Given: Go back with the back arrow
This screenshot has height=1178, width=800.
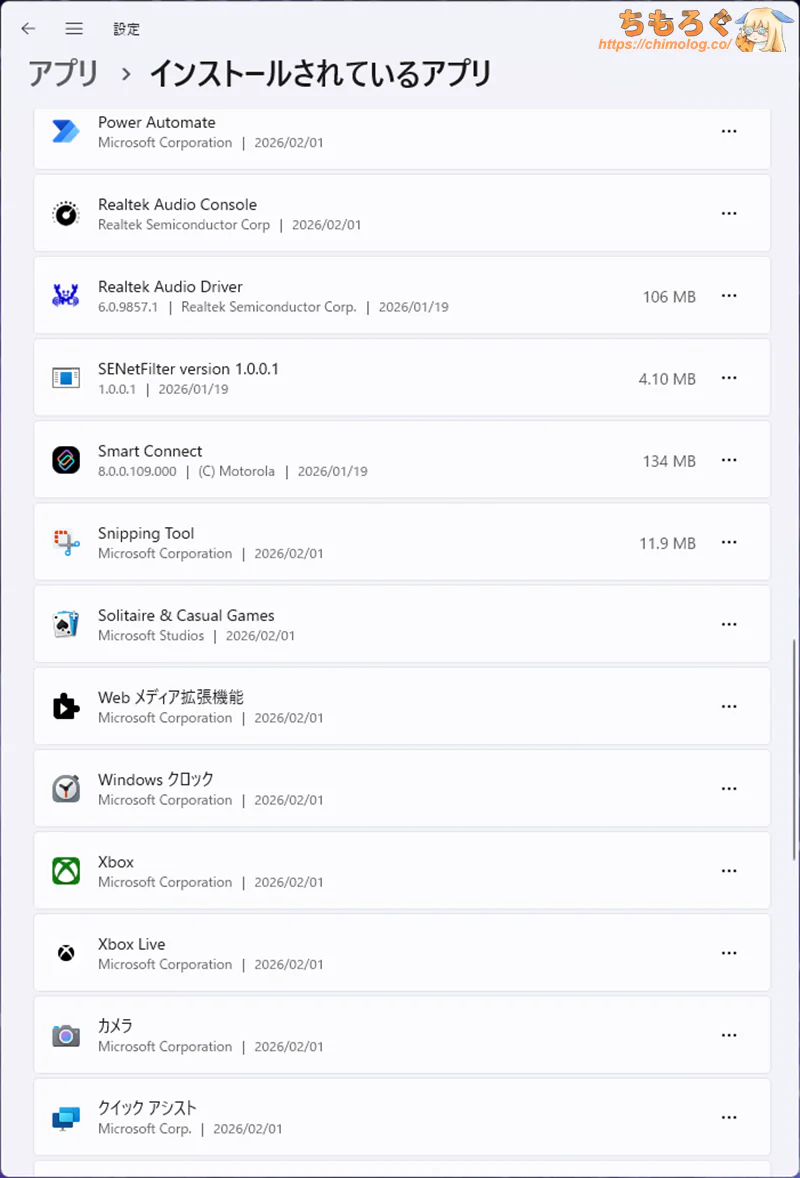Looking at the screenshot, I should (x=28, y=29).
